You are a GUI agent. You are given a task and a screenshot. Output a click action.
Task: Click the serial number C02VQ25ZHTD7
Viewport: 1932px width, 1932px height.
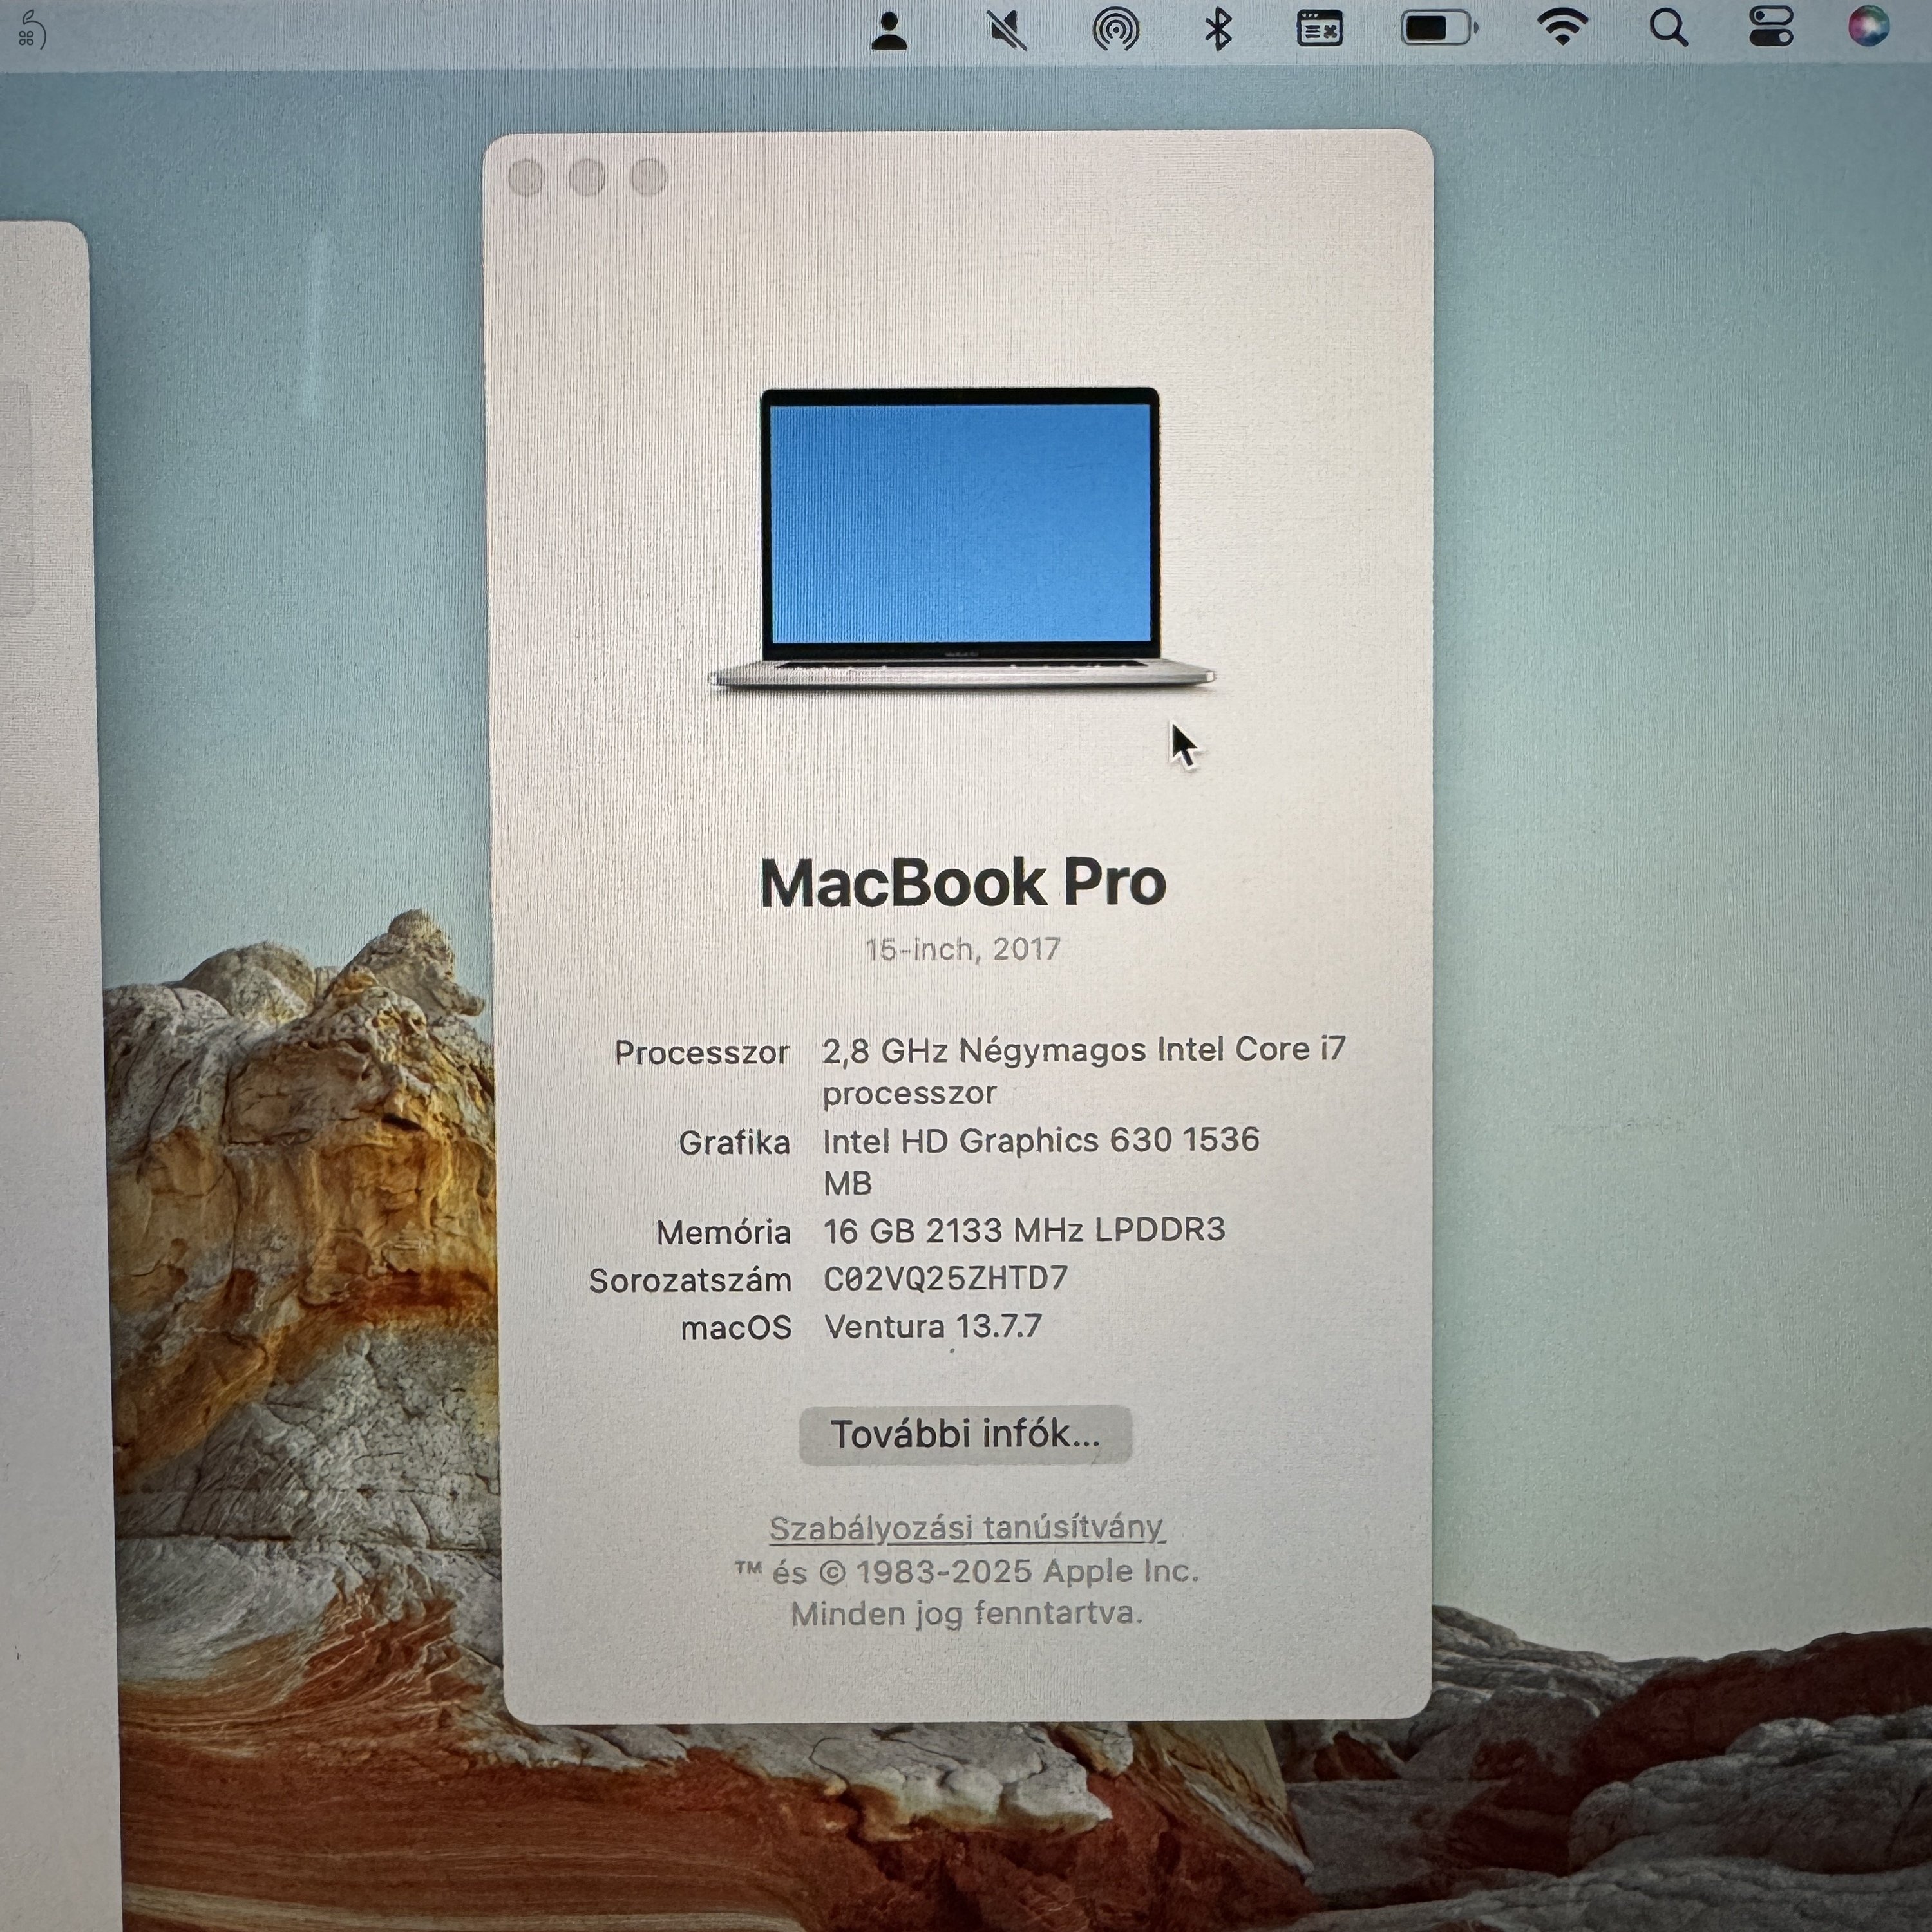(946, 1278)
